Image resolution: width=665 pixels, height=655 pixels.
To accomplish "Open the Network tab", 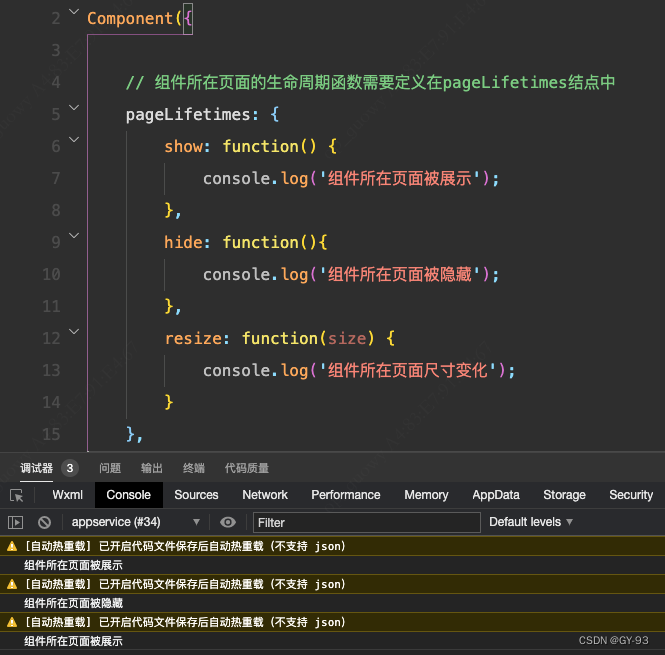I will 265,495.
